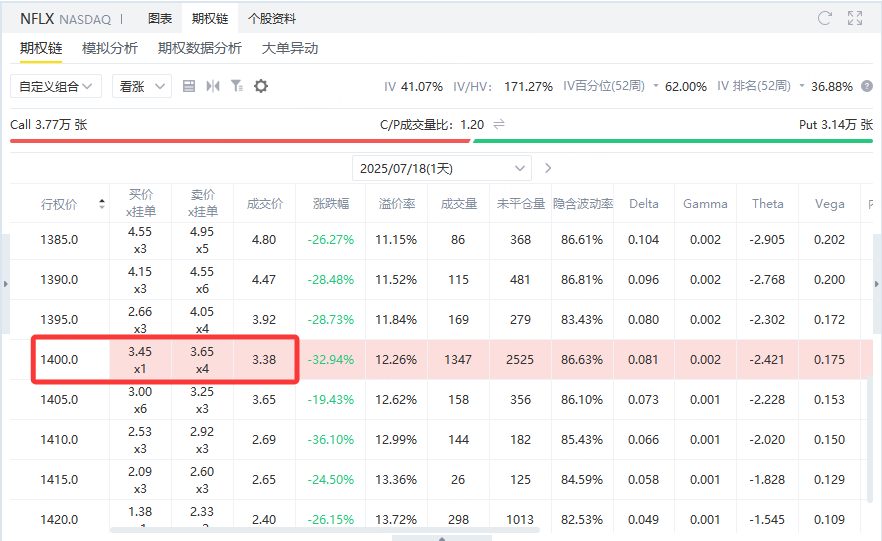Click the Gamma column header
The height and width of the screenshot is (541, 882).
705,204
